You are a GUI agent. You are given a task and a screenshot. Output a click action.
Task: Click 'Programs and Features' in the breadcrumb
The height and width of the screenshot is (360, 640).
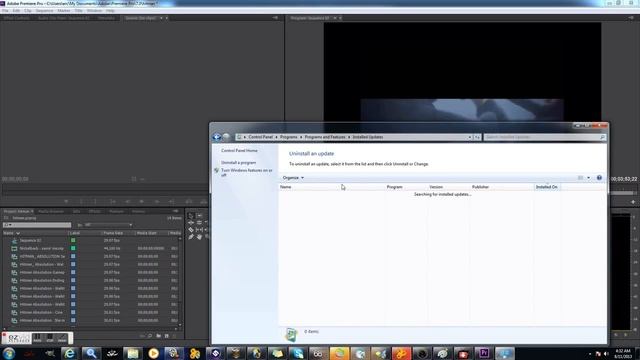coord(325,137)
